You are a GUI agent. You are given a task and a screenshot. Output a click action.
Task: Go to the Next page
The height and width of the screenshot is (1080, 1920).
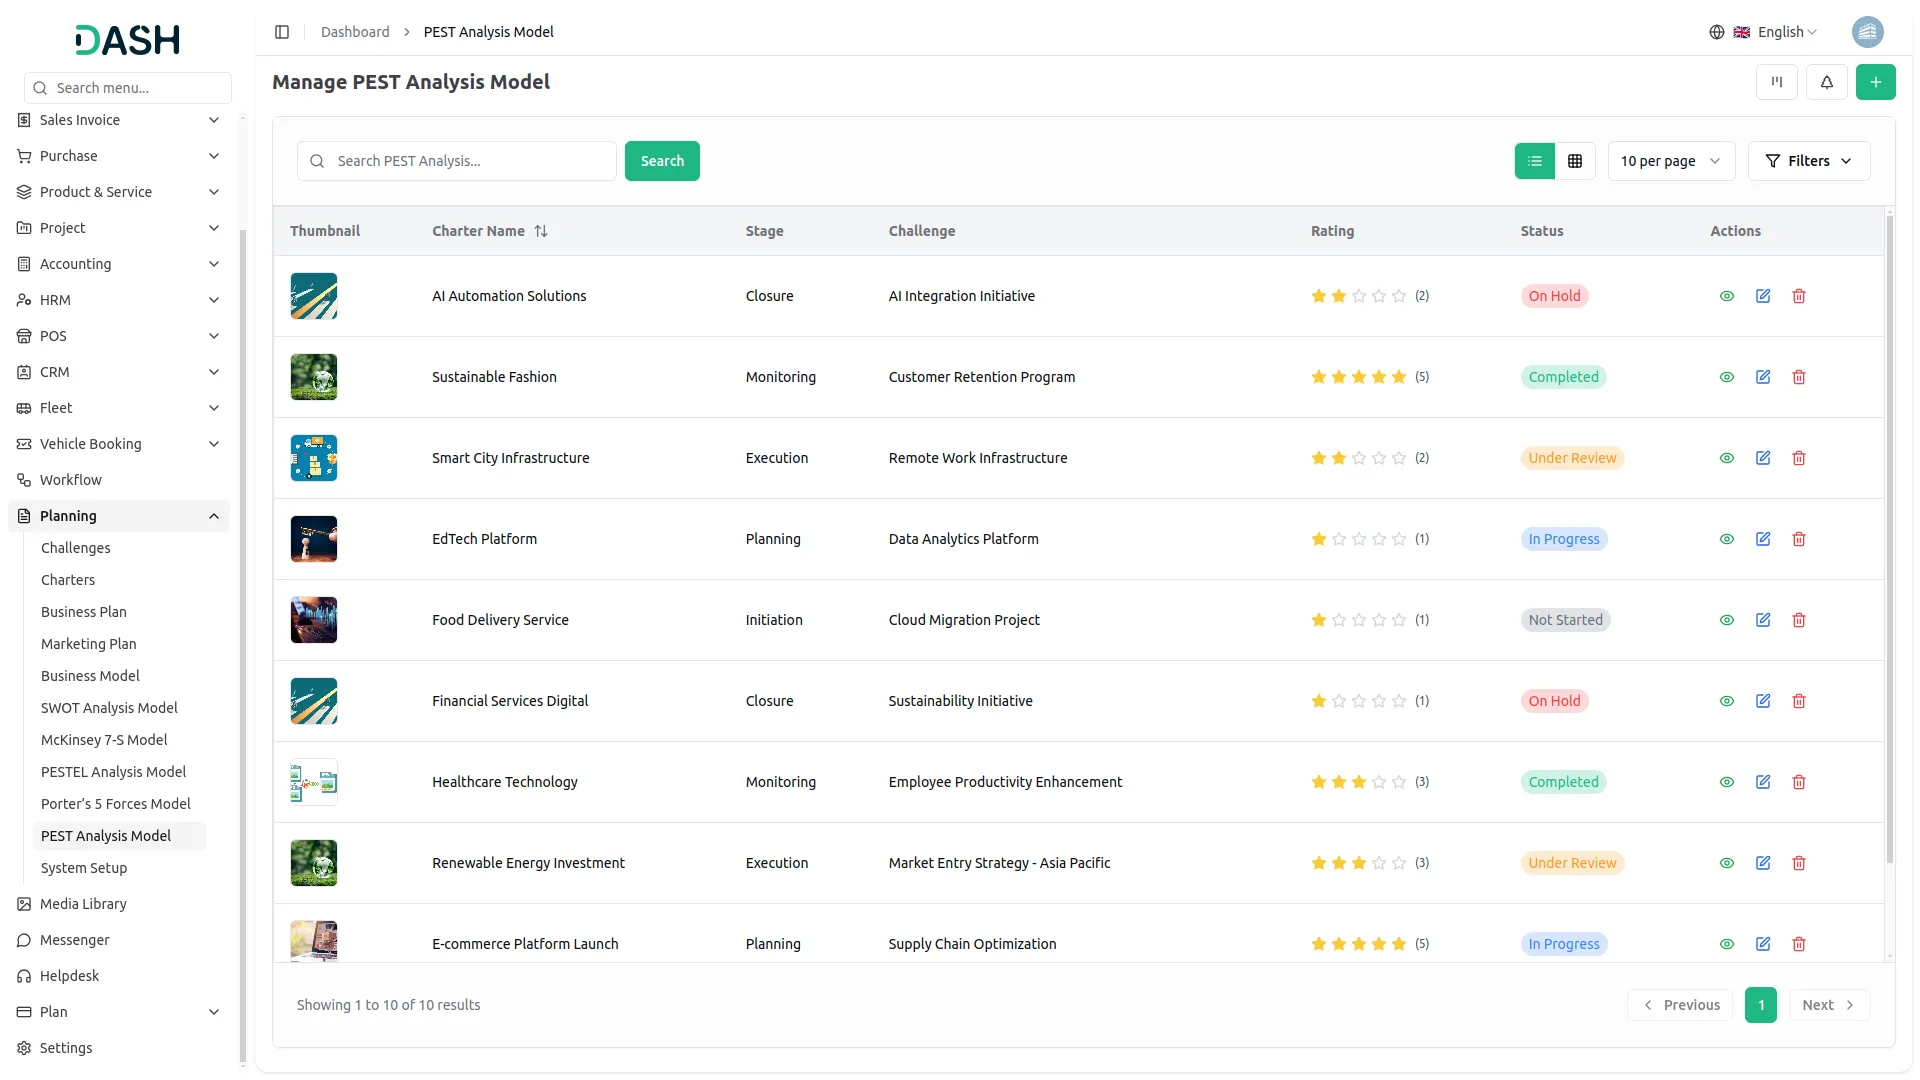(x=1827, y=1004)
